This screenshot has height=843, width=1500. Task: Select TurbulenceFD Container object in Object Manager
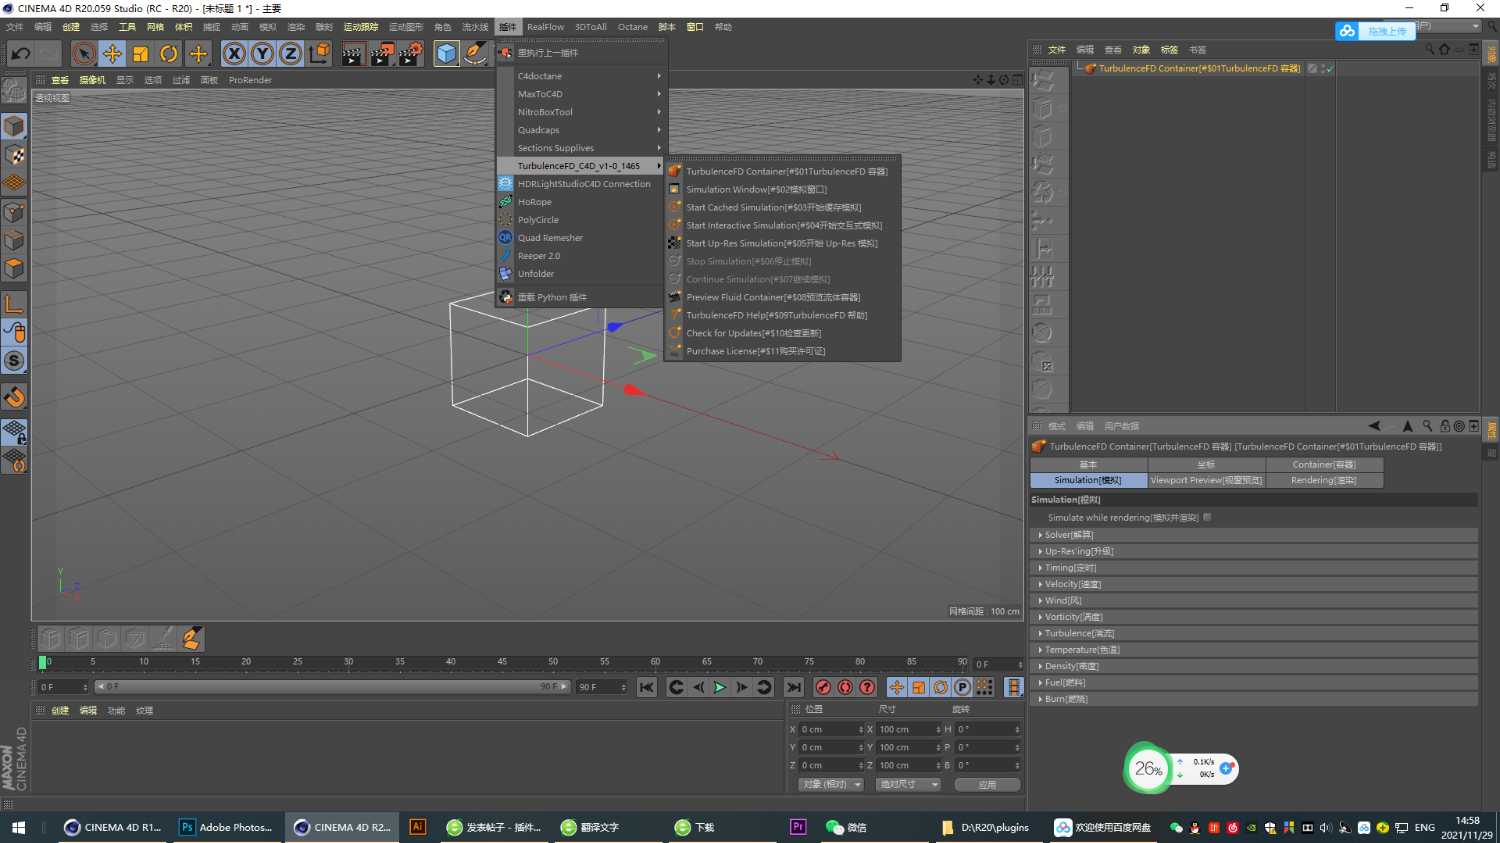click(x=1199, y=69)
